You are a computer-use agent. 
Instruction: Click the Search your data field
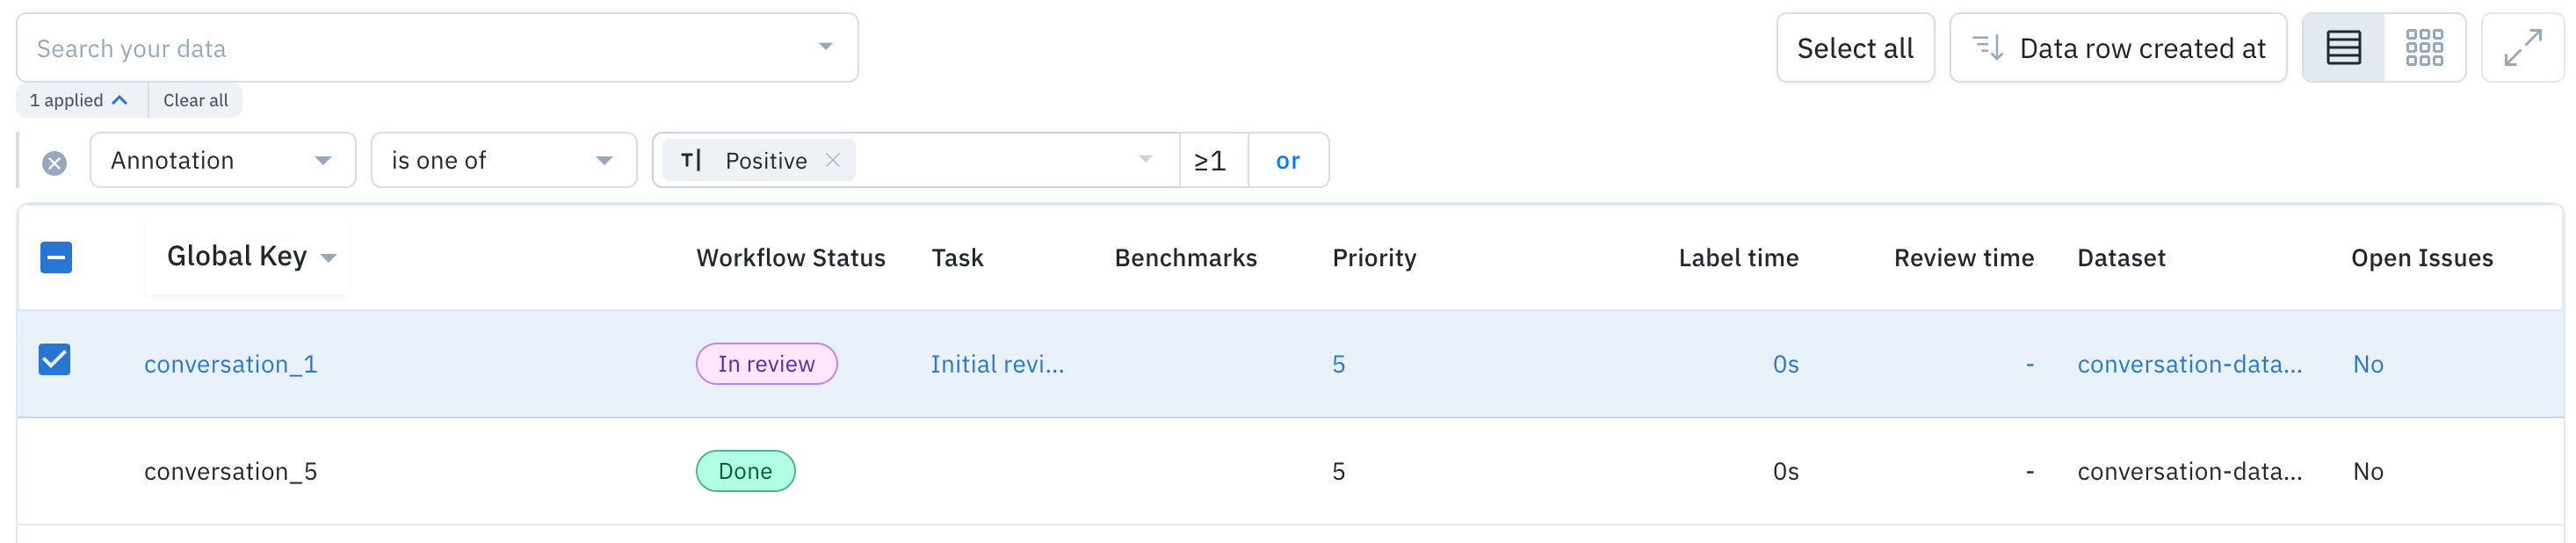tap(420, 48)
